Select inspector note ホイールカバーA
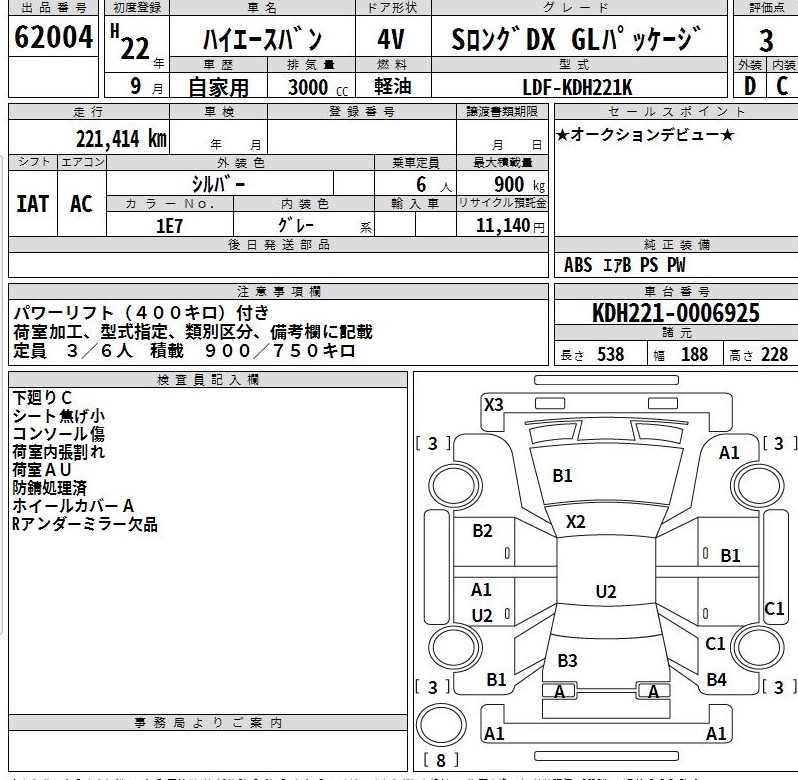798x780 pixels. [x=73, y=506]
